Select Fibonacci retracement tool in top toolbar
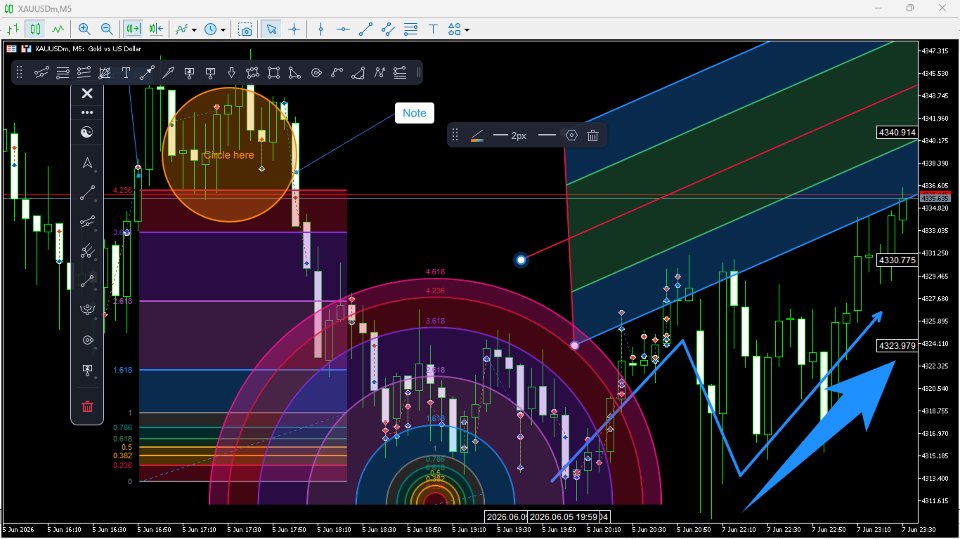The image size is (960, 539). tap(411, 29)
